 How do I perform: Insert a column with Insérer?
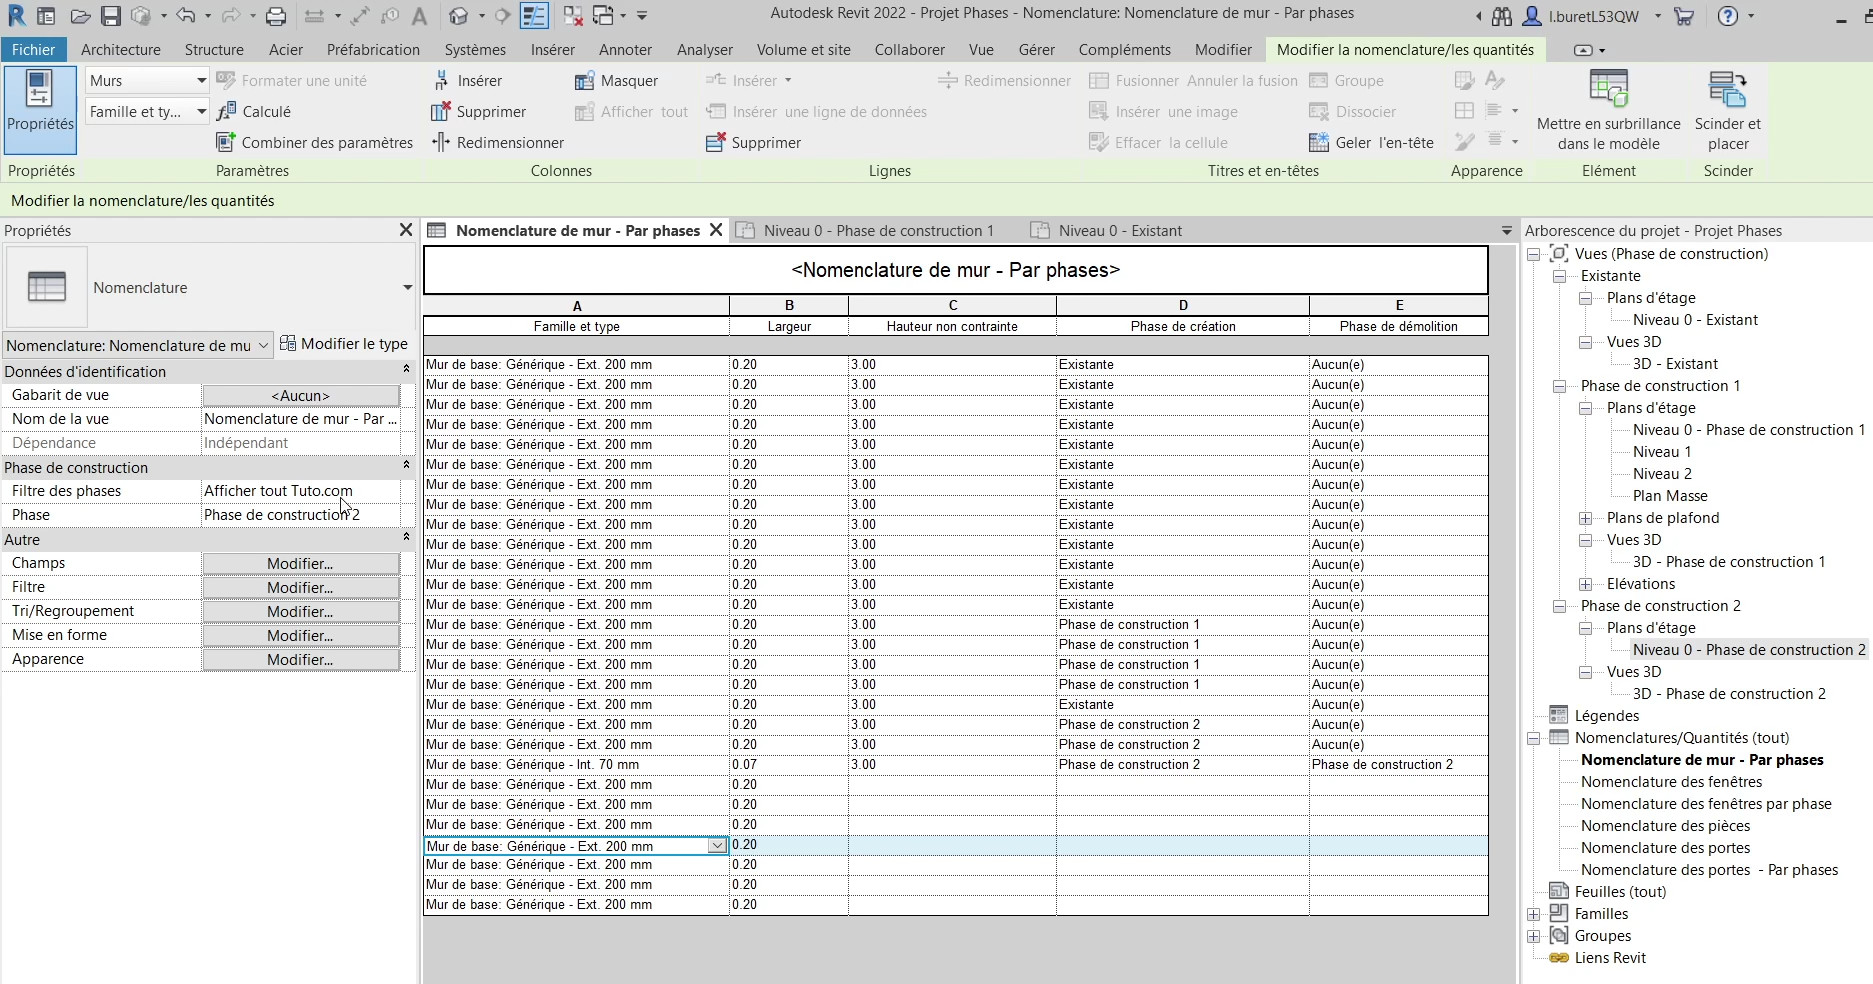(468, 81)
